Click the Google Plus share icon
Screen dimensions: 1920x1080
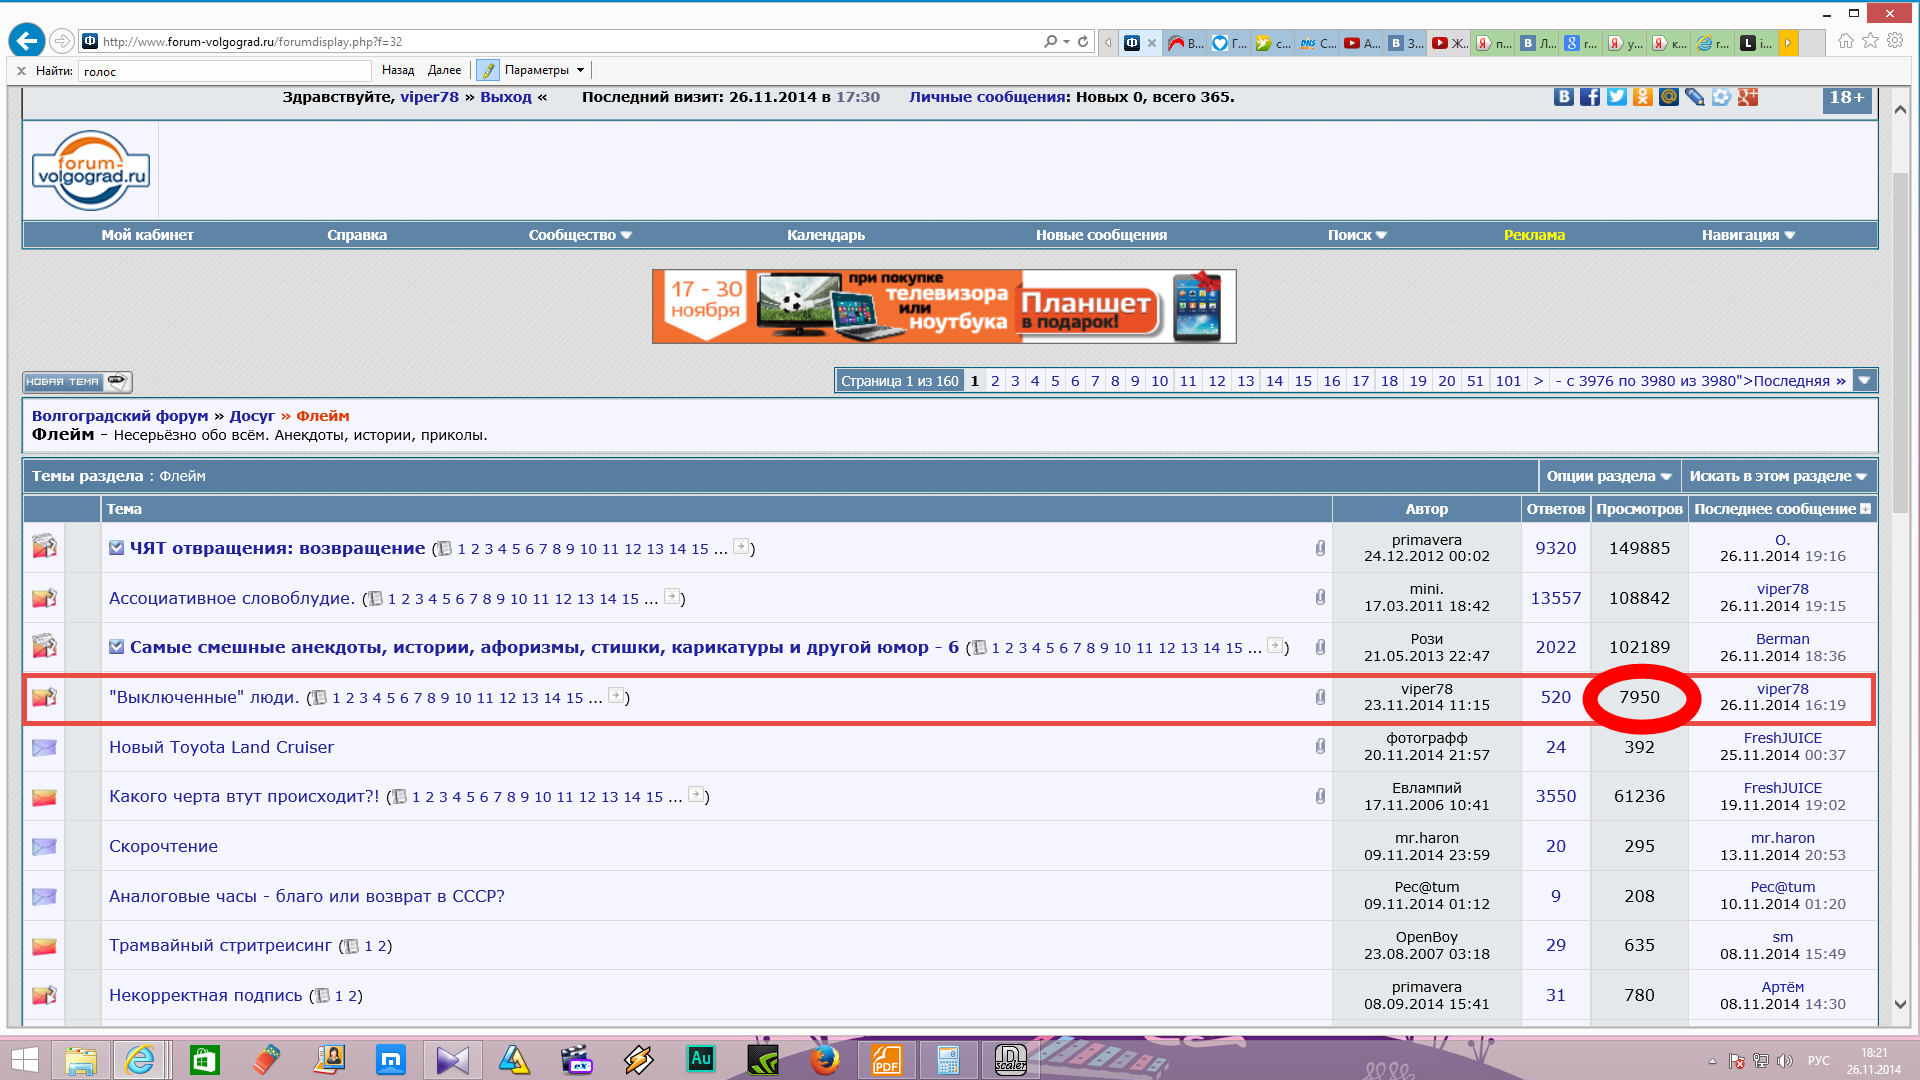click(1747, 97)
